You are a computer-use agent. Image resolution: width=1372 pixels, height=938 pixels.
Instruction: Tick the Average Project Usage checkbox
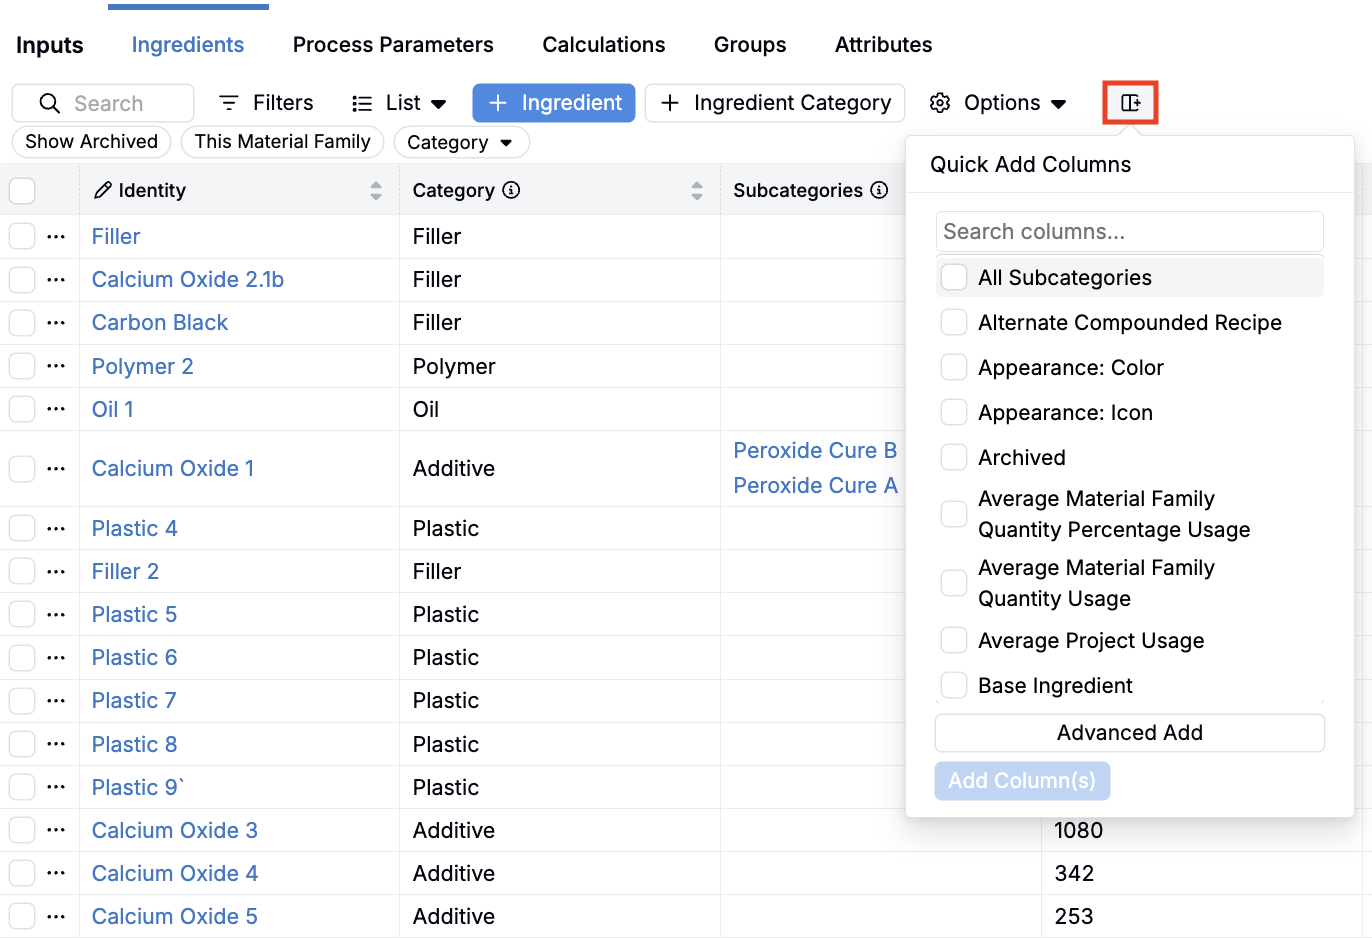coord(954,640)
